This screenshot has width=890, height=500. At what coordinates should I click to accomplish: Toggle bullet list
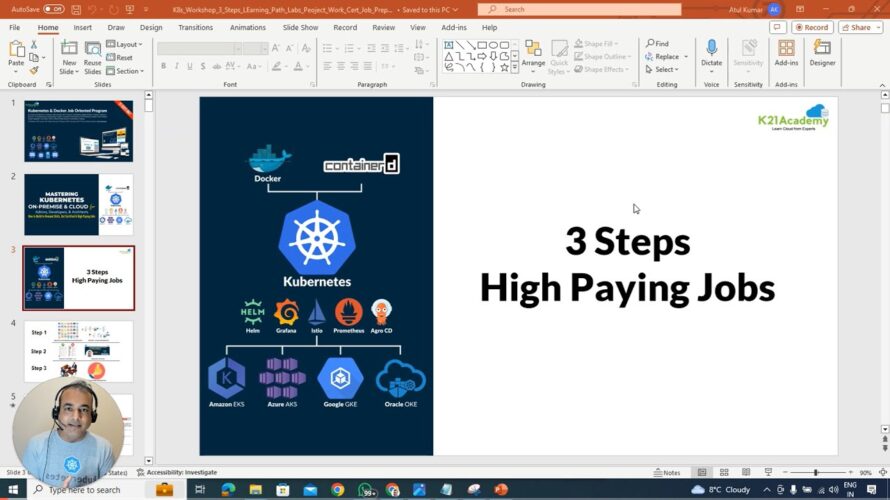click(327, 48)
